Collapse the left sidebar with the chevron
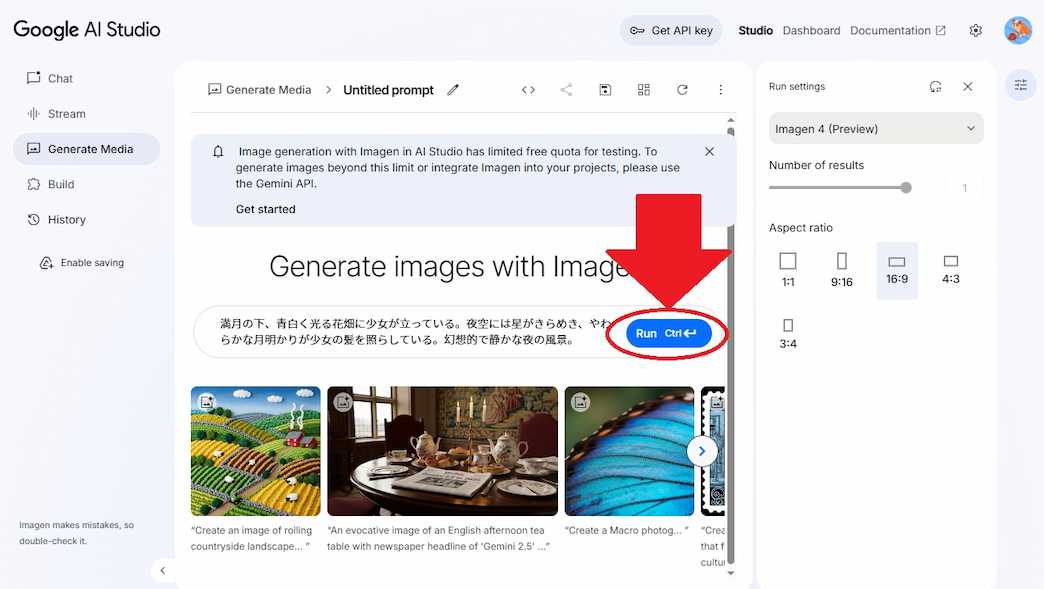Viewport: 1044px width, 589px height. 162,570
